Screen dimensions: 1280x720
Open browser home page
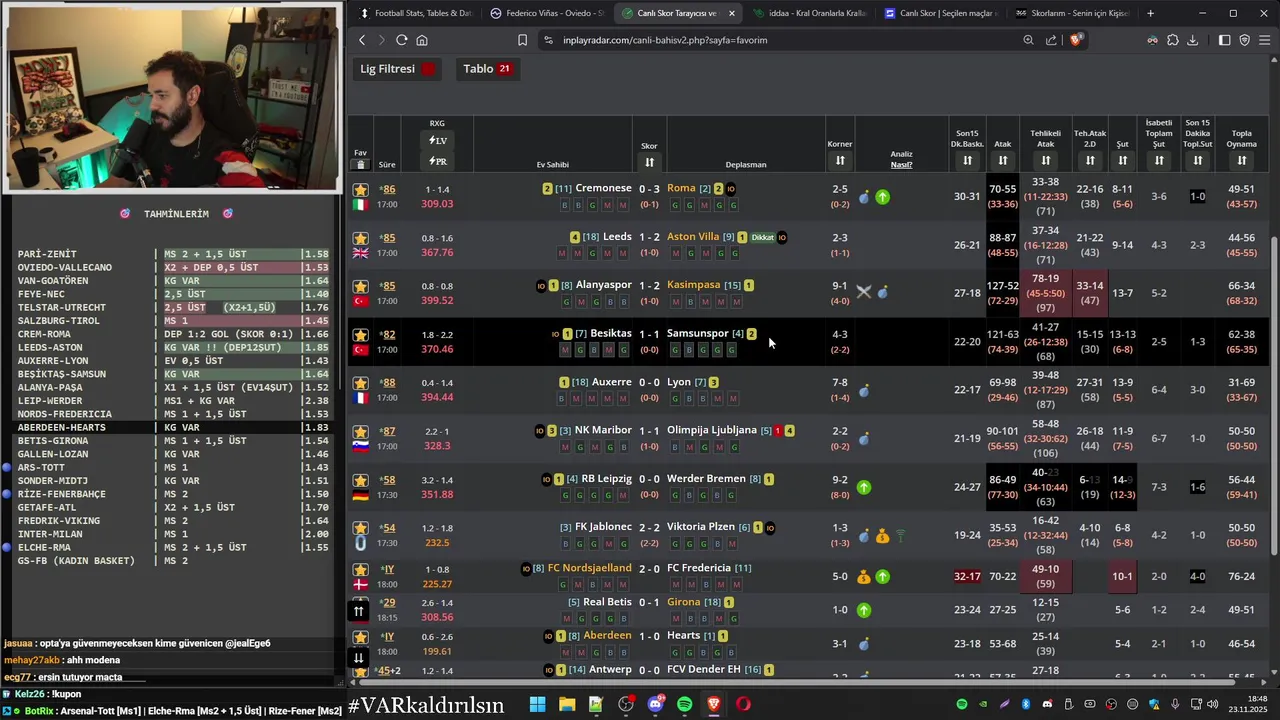422,40
